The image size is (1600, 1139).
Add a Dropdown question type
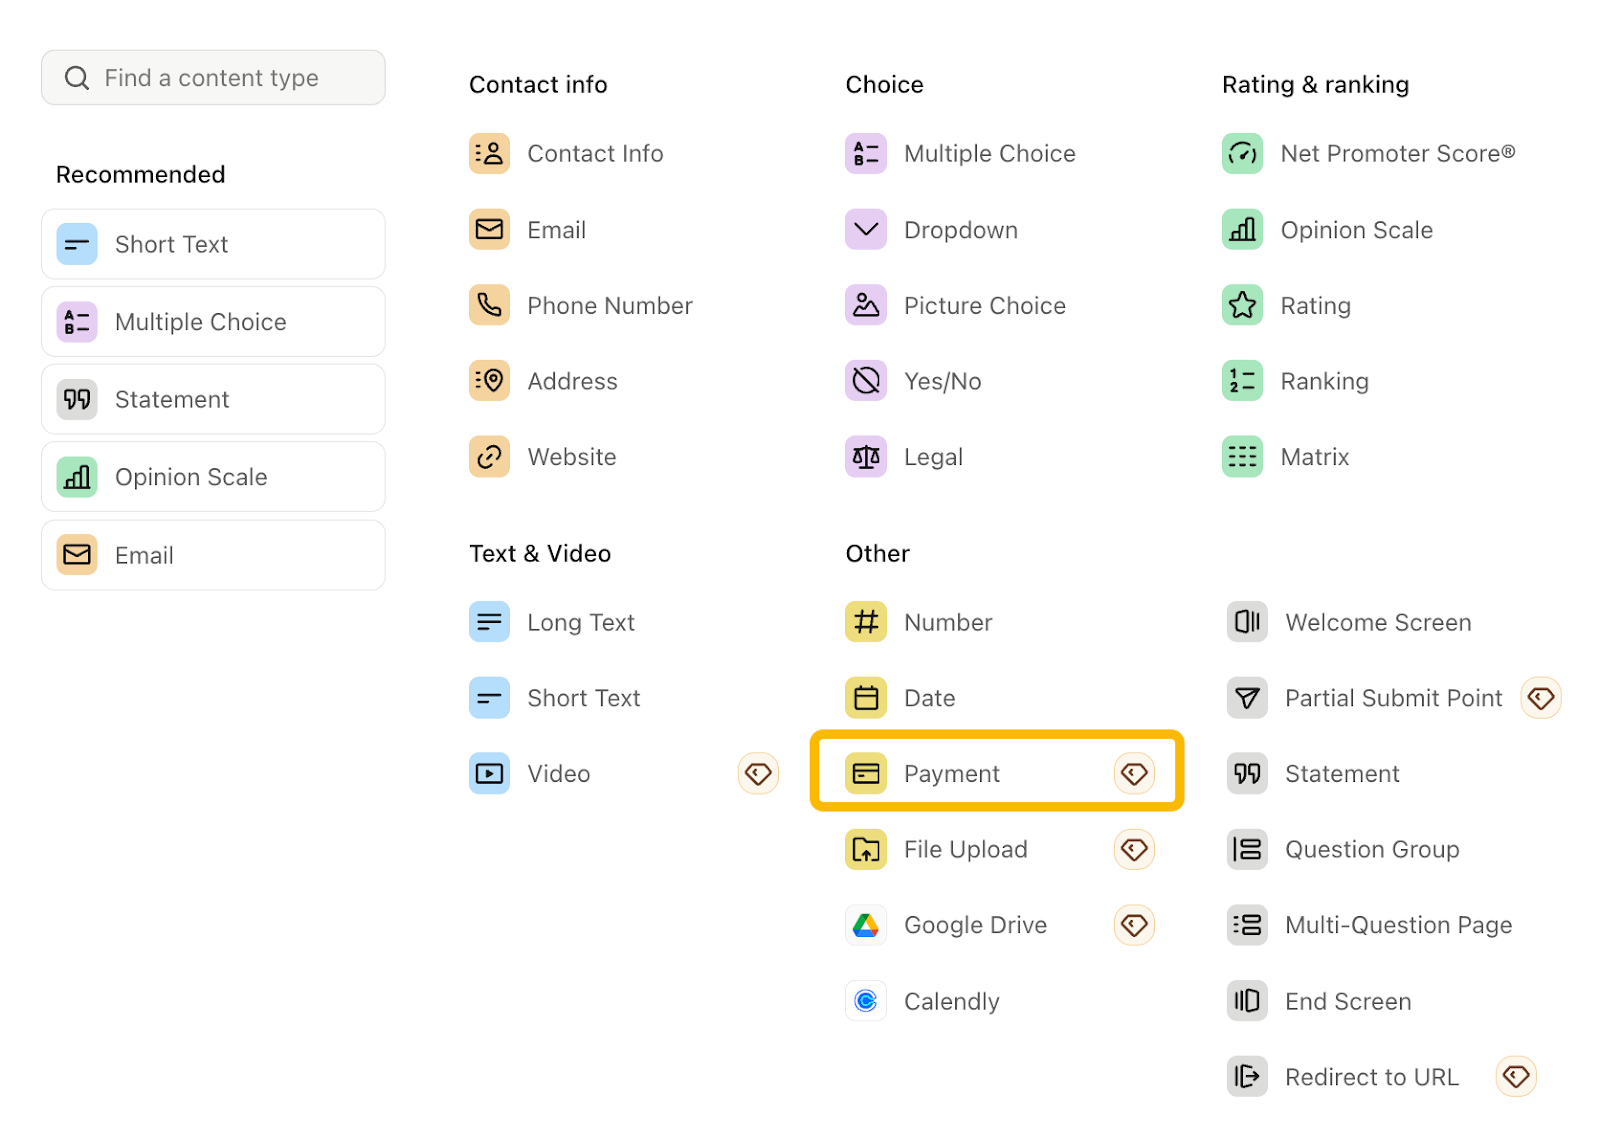(x=960, y=230)
